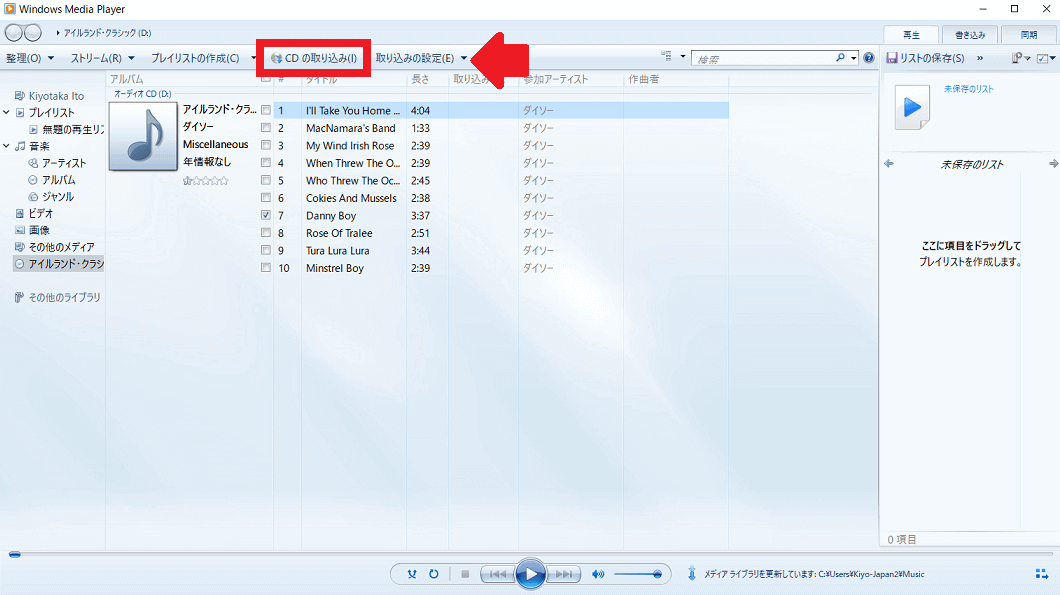Click CD の取り込み(I) to rip the CD
Image resolution: width=1060 pixels, height=595 pixels.
(314, 58)
